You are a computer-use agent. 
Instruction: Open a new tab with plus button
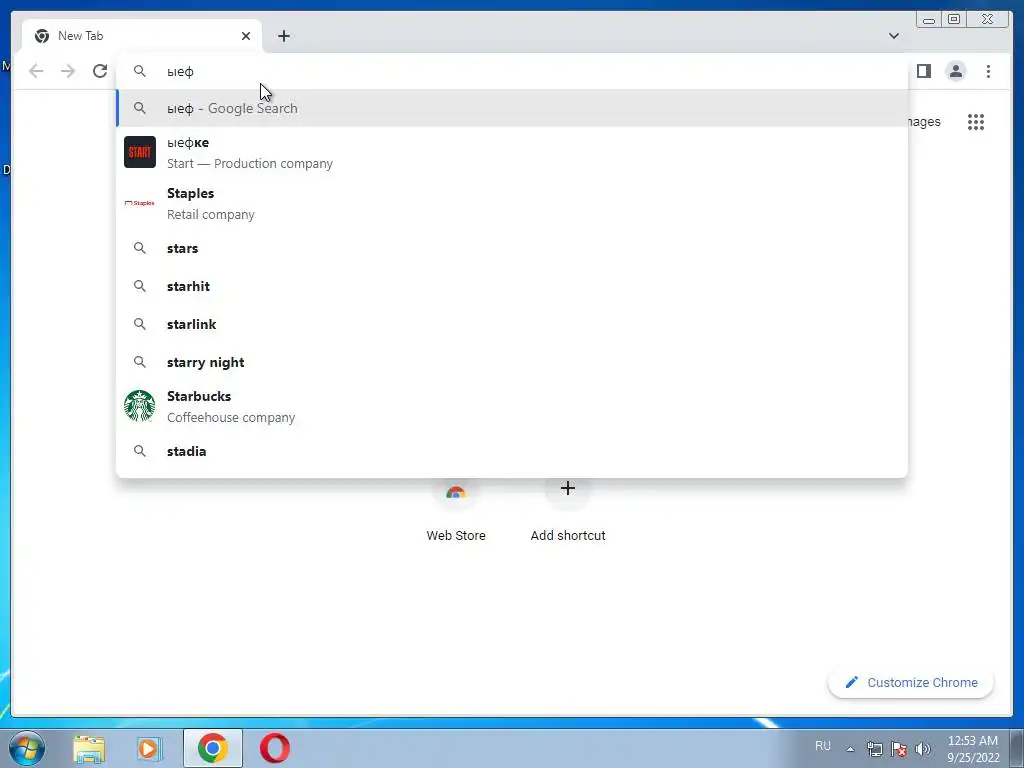click(283, 36)
